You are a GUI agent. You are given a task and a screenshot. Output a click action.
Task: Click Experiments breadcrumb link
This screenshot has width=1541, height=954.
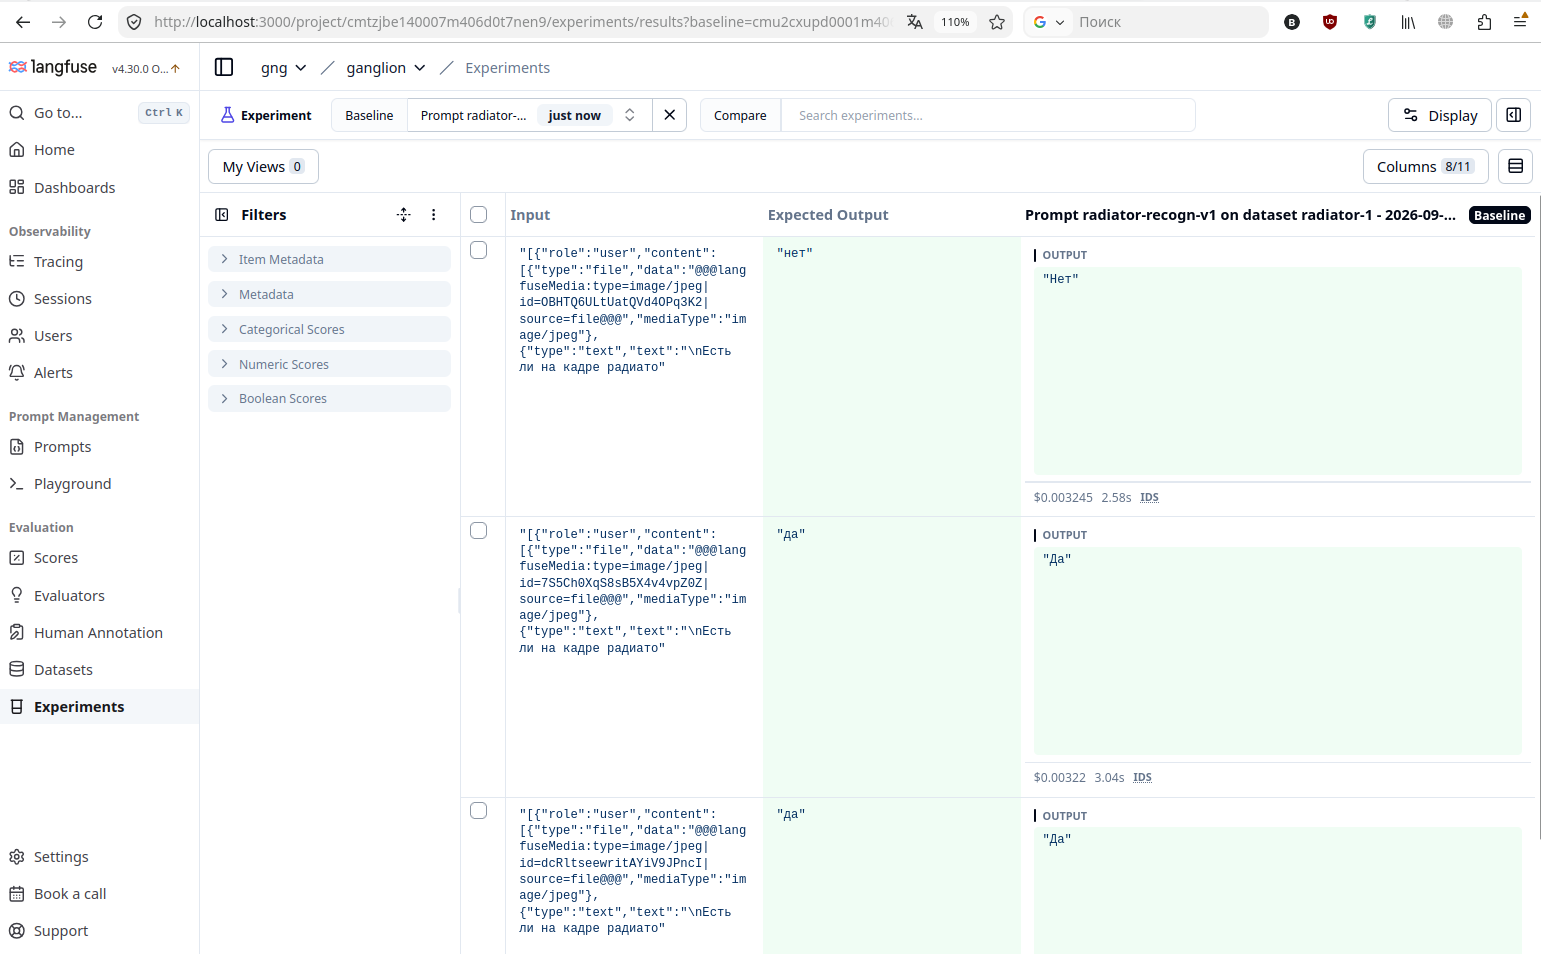pyautogui.click(x=507, y=68)
